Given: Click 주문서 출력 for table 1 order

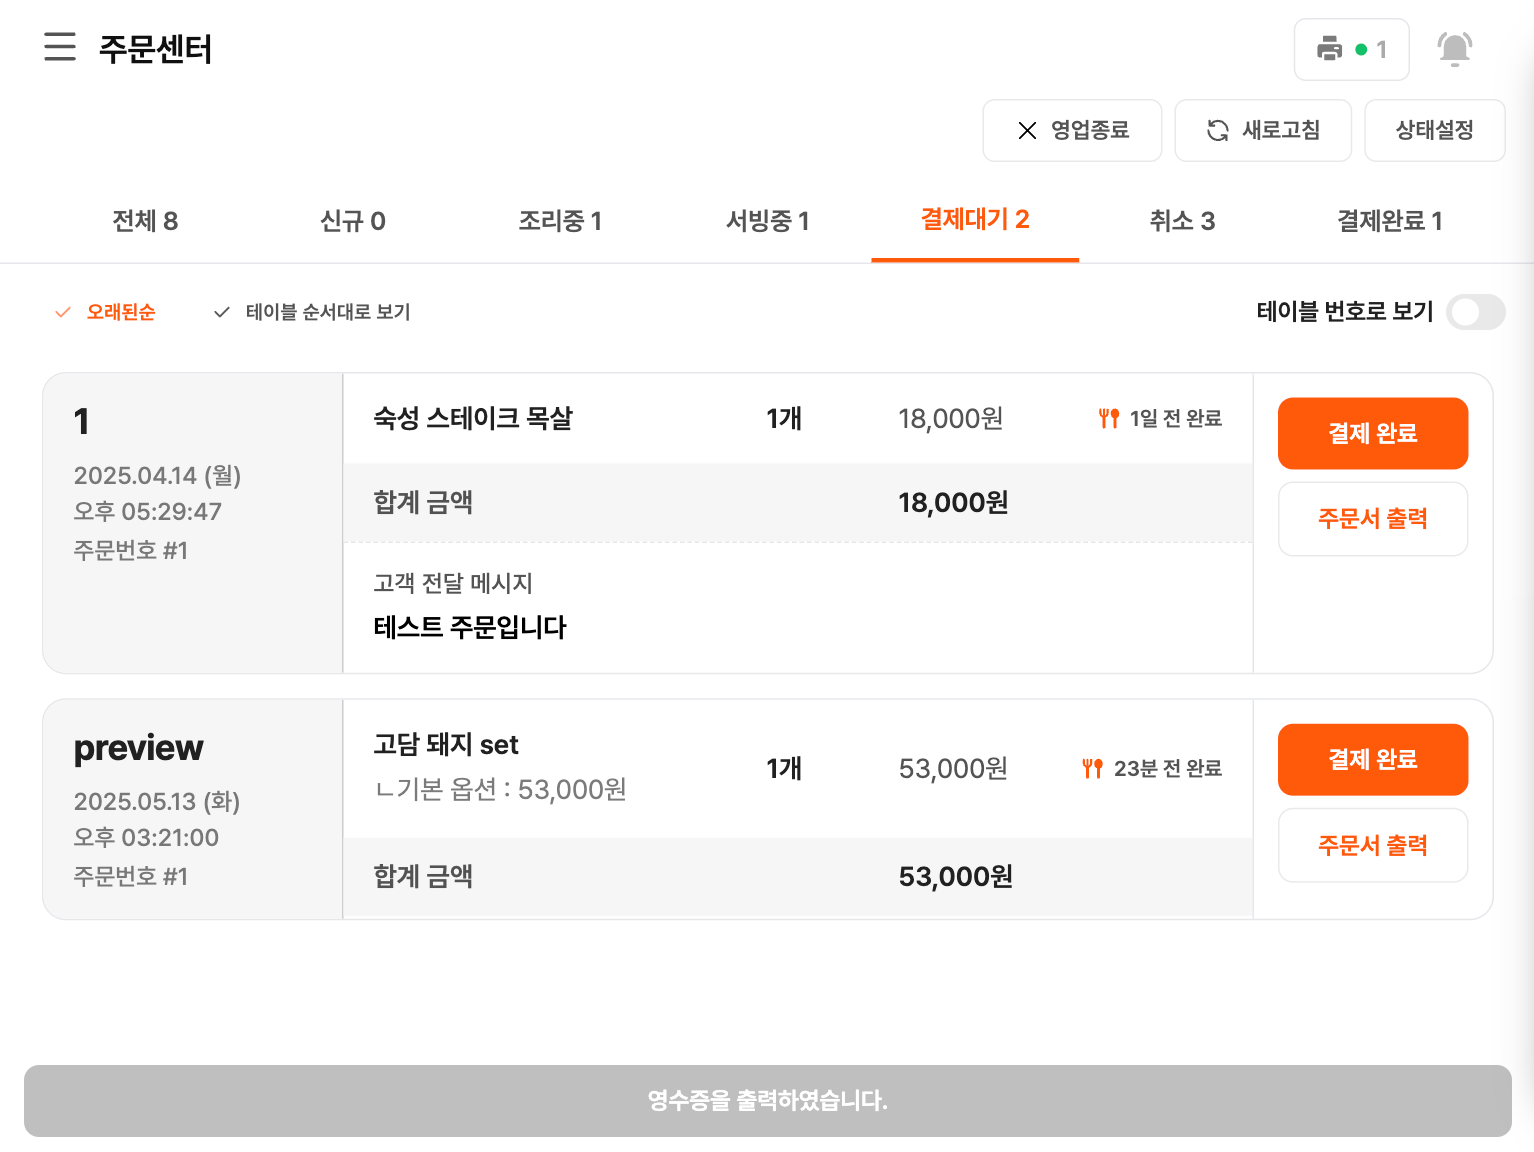Looking at the screenshot, I should coord(1373,519).
